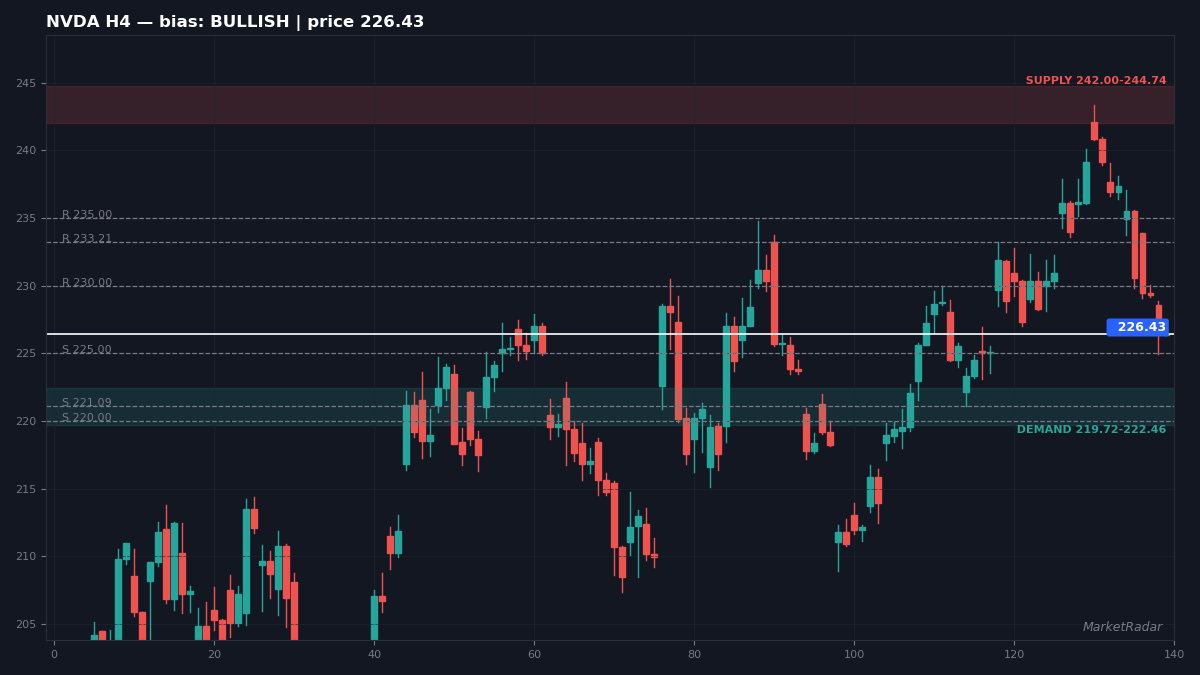
Task: Click the SUPPLY 242.00-244.74 zone label
Action: point(1096,81)
